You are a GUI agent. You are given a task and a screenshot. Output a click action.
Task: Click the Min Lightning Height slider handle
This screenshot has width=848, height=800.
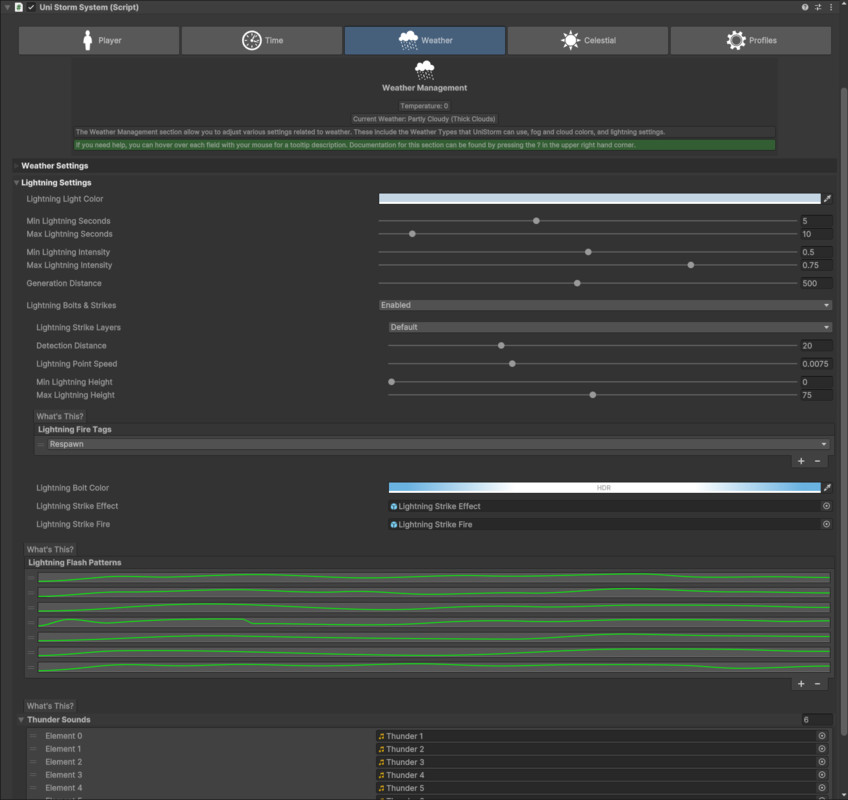392,382
